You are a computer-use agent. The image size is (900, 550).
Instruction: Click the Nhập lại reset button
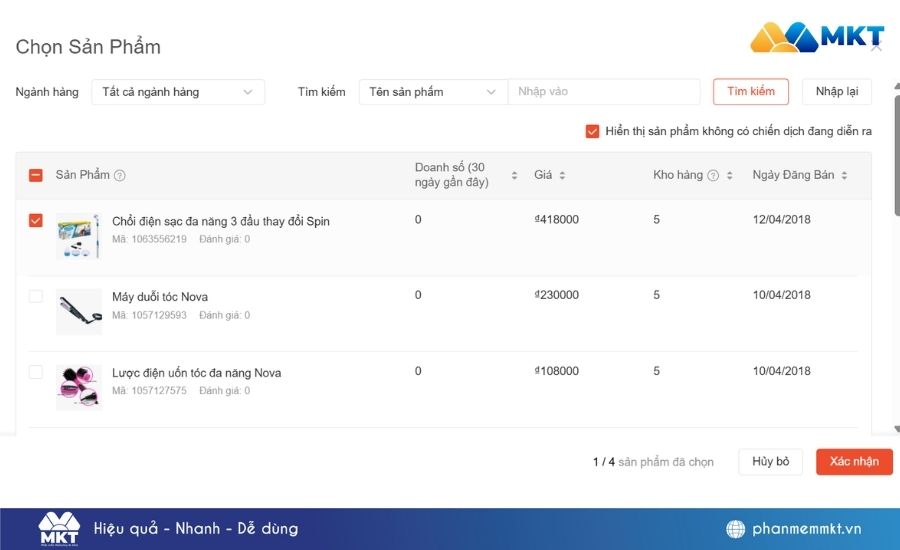coord(837,92)
